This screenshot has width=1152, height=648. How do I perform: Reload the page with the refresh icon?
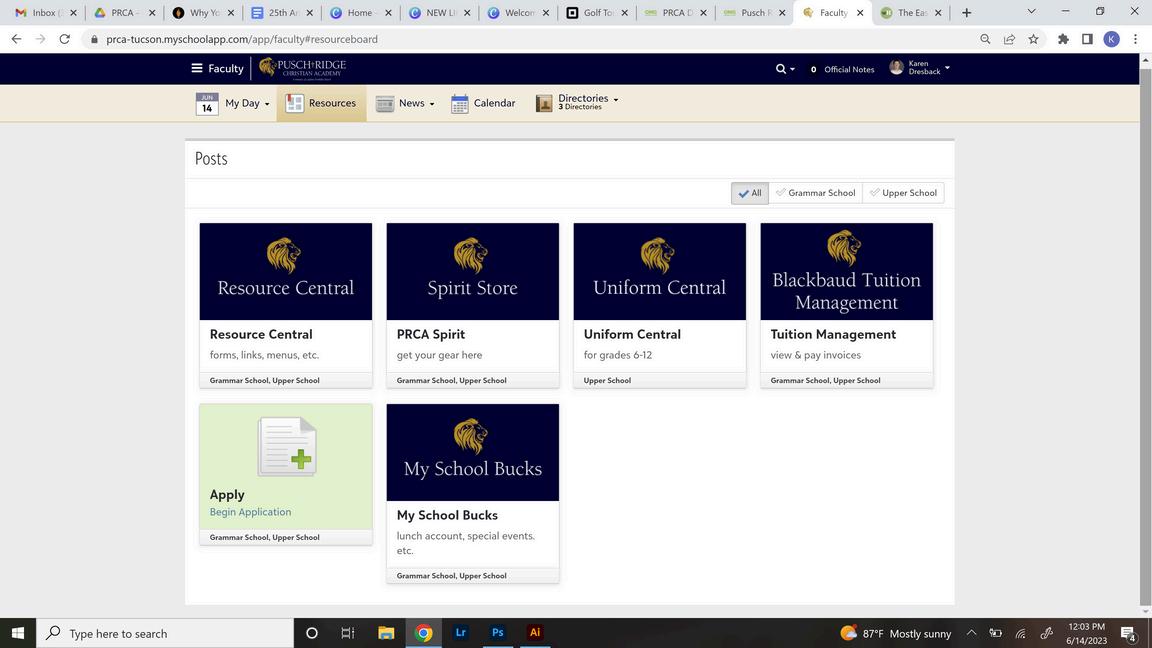[x=65, y=39]
